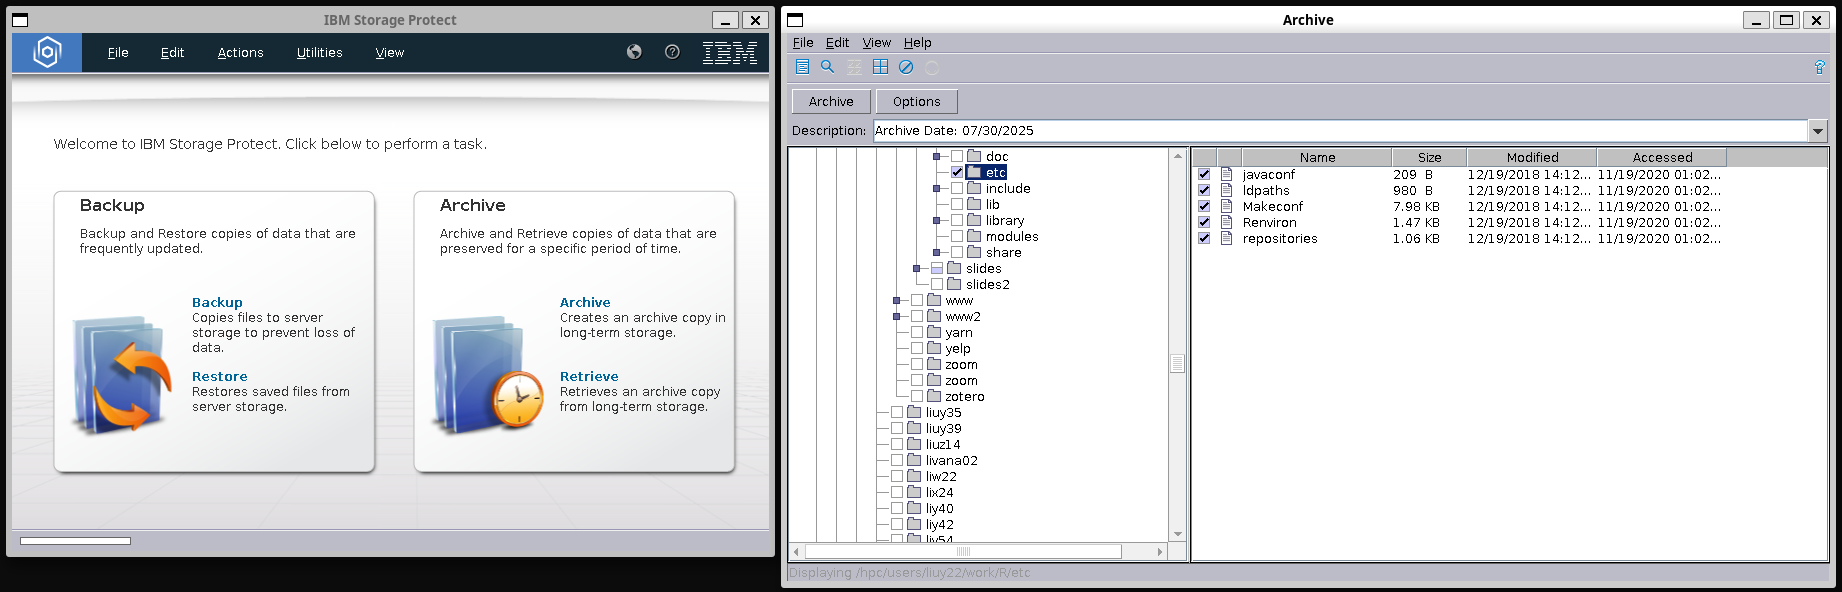
Task: Click the help icon at Archive toolbar's right end
Action: (x=1819, y=67)
